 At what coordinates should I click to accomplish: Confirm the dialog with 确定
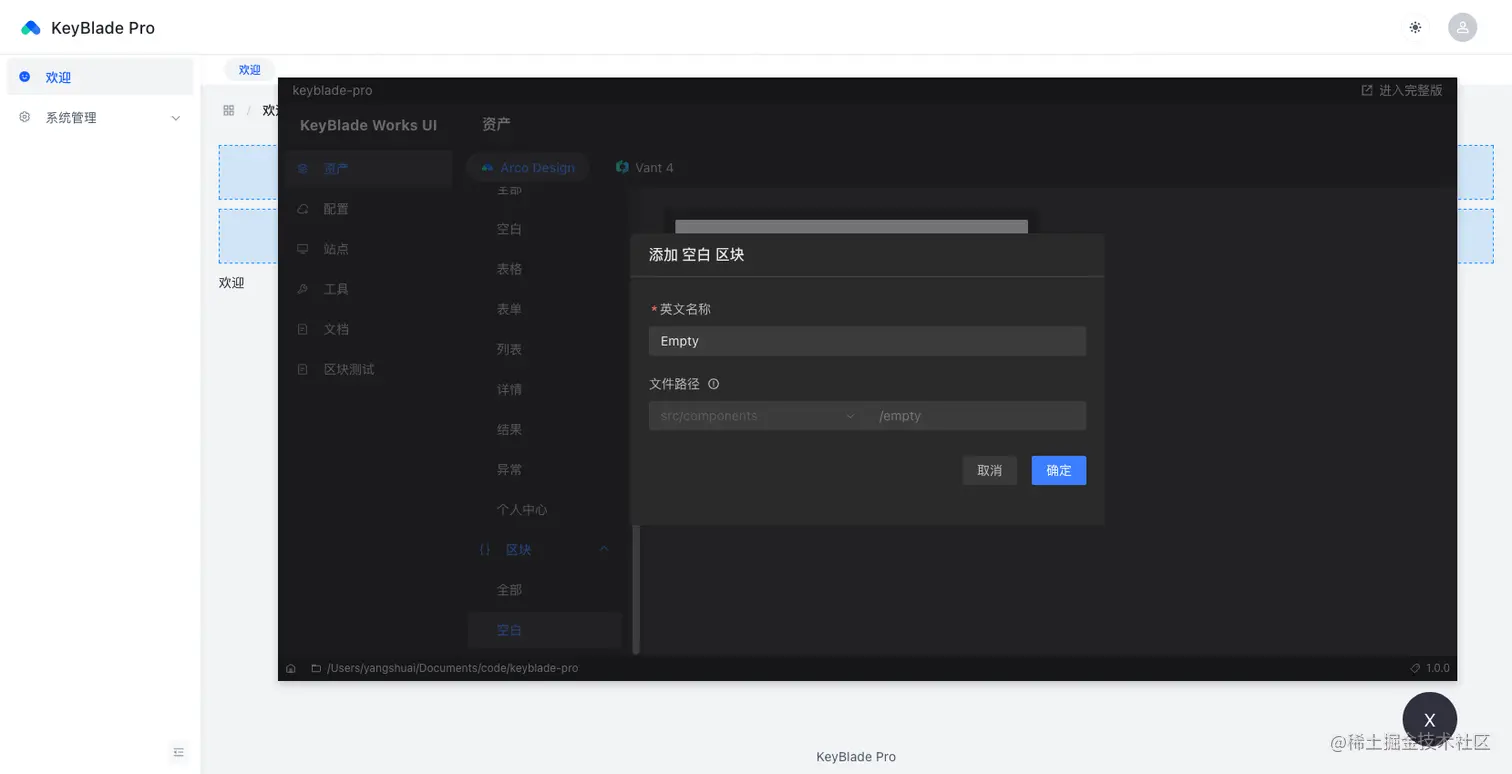click(x=1058, y=470)
